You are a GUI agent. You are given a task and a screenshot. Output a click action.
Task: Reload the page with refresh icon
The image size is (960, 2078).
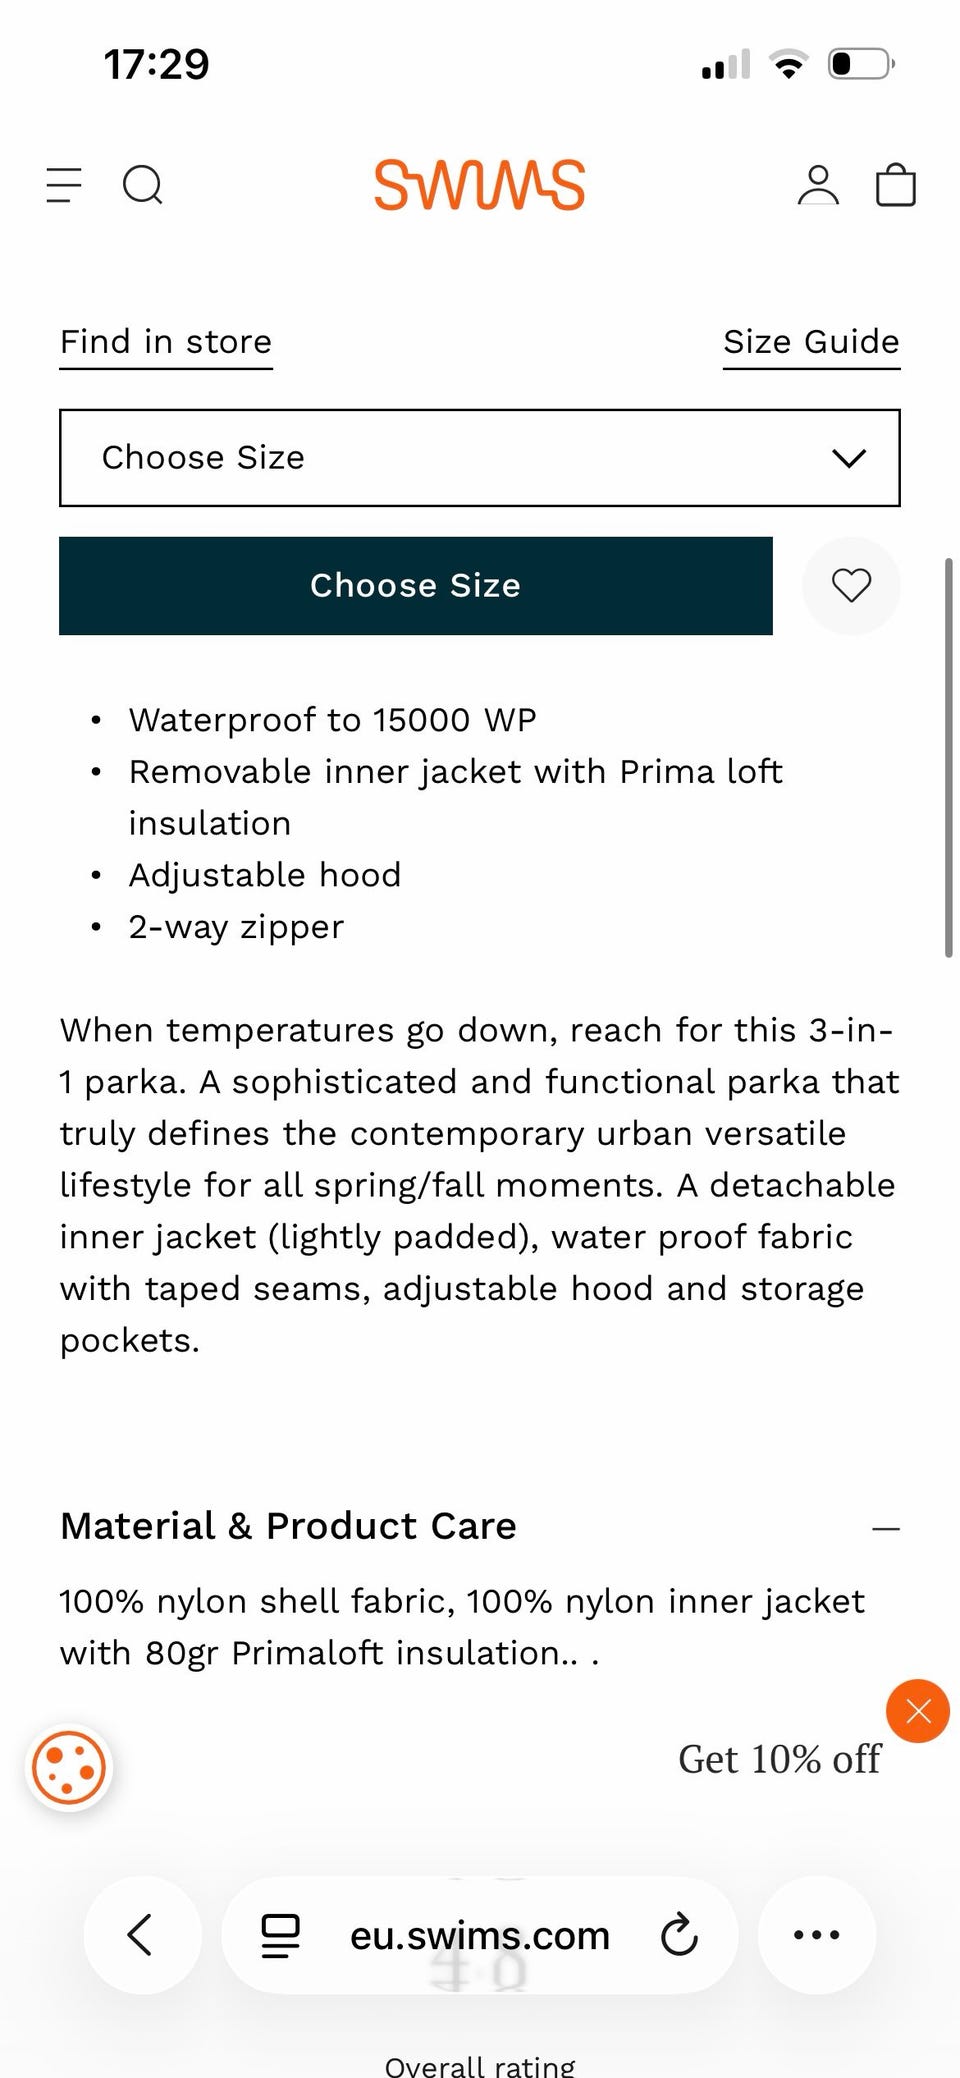tap(680, 1934)
